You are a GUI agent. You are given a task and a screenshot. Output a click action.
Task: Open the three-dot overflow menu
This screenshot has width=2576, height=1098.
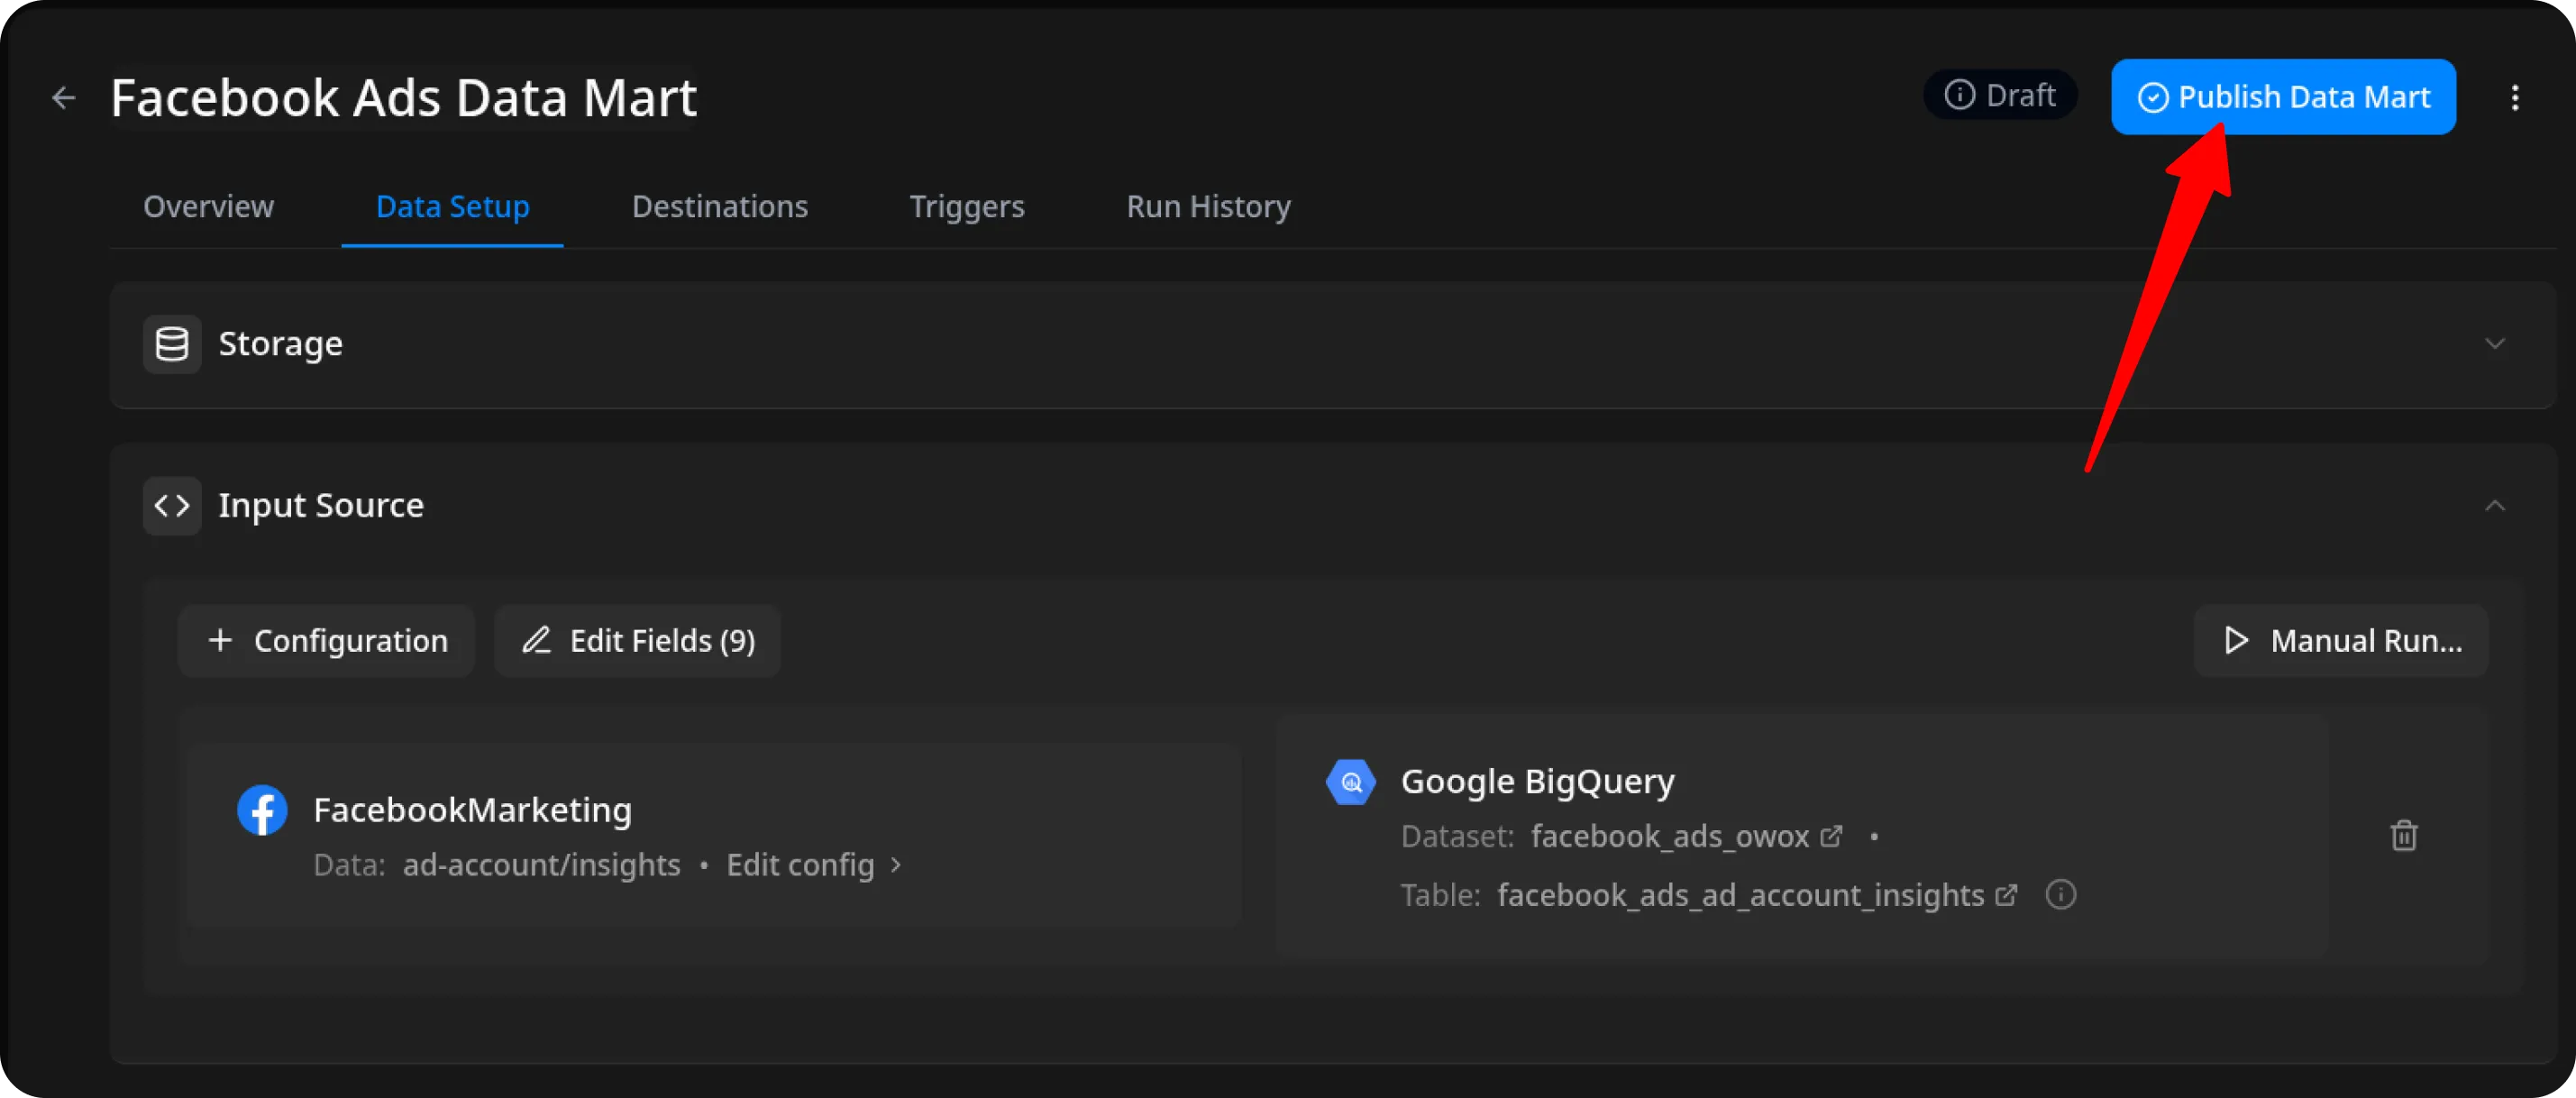click(x=2517, y=97)
